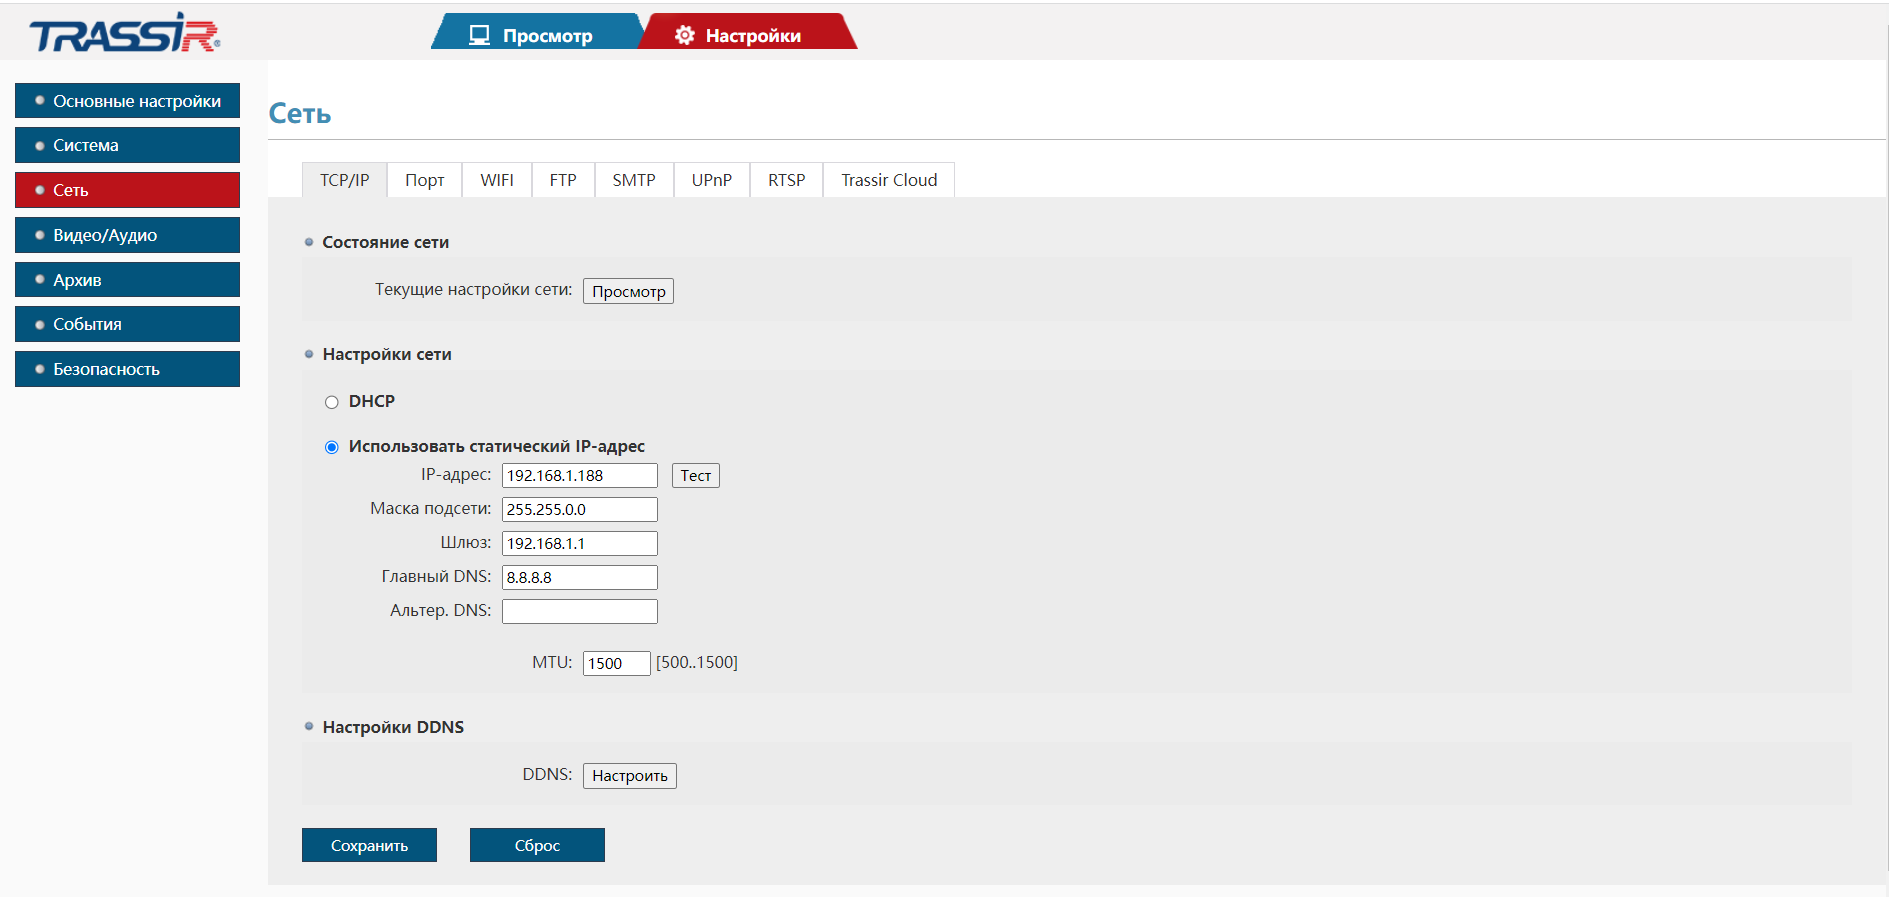This screenshot has width=1889, height=897.
Task: Switch to the Просмотр top tab
Action: tap(537, 31)
